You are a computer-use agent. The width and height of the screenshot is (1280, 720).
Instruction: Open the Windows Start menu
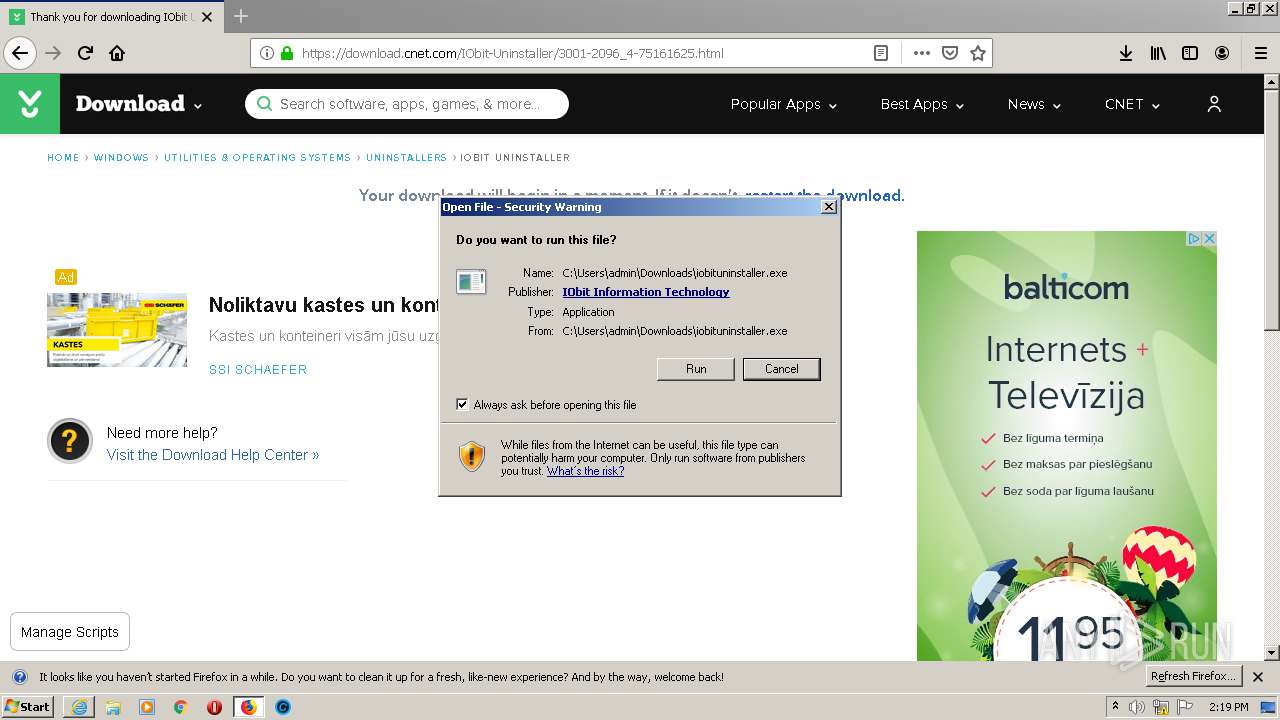tap(28, 707)
